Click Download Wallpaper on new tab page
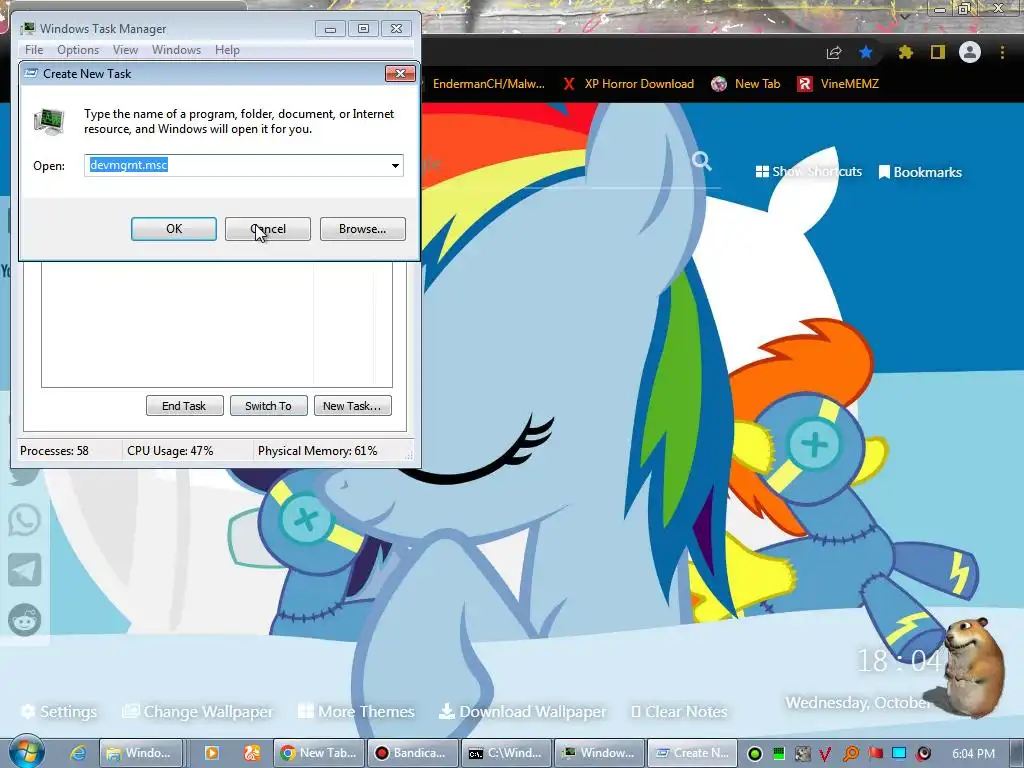 [522, 712]
